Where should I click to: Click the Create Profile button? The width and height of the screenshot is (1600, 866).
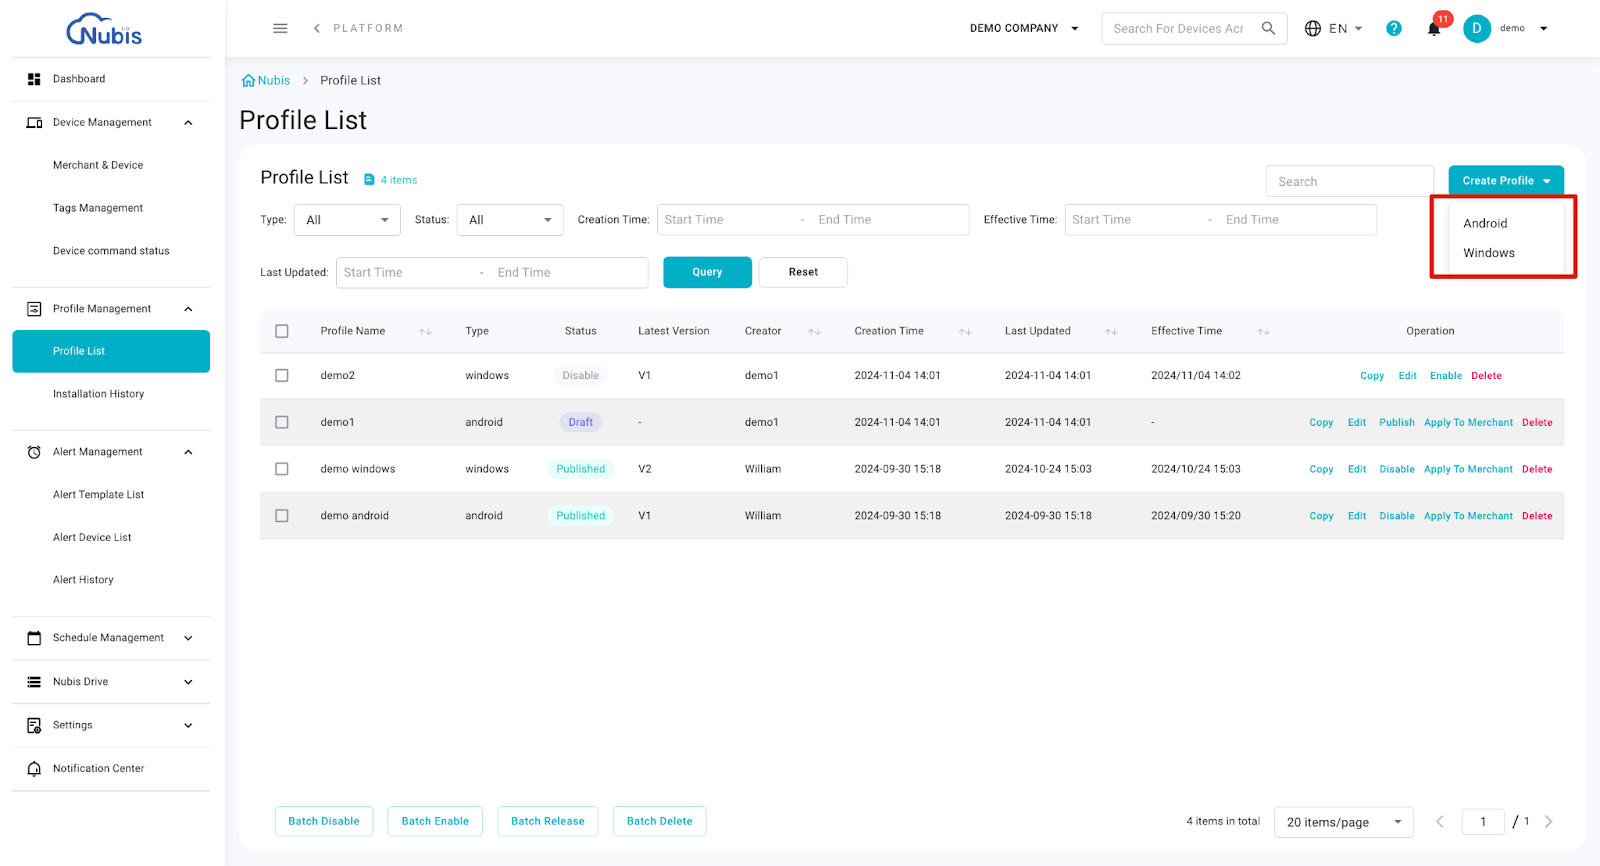[1506, 181]
